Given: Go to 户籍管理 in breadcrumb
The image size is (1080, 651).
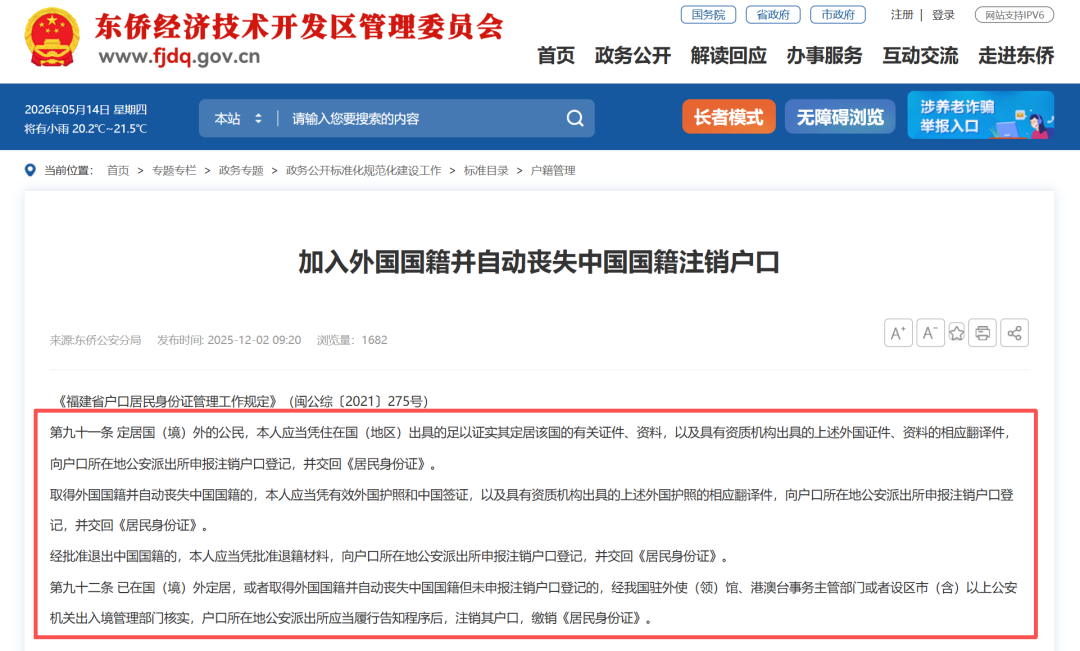Looking at the screenshot, I should click(x=552, y=170).
